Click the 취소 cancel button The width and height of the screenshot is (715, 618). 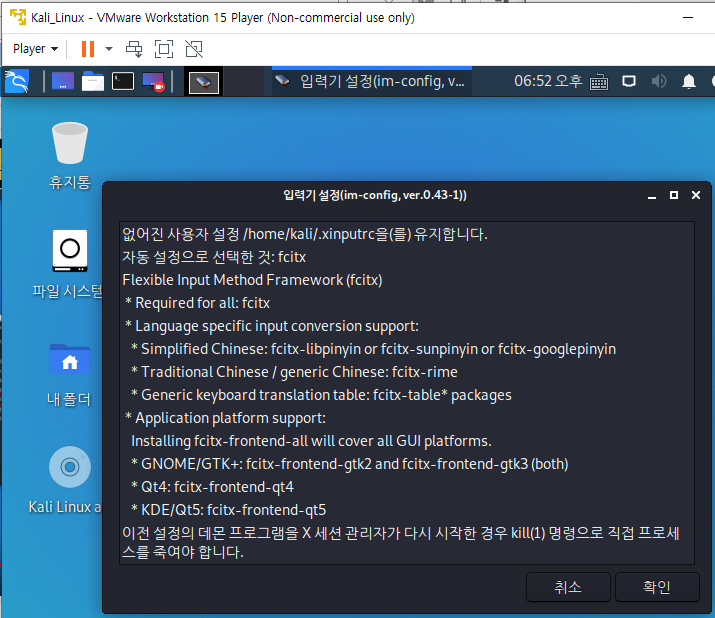568,587
